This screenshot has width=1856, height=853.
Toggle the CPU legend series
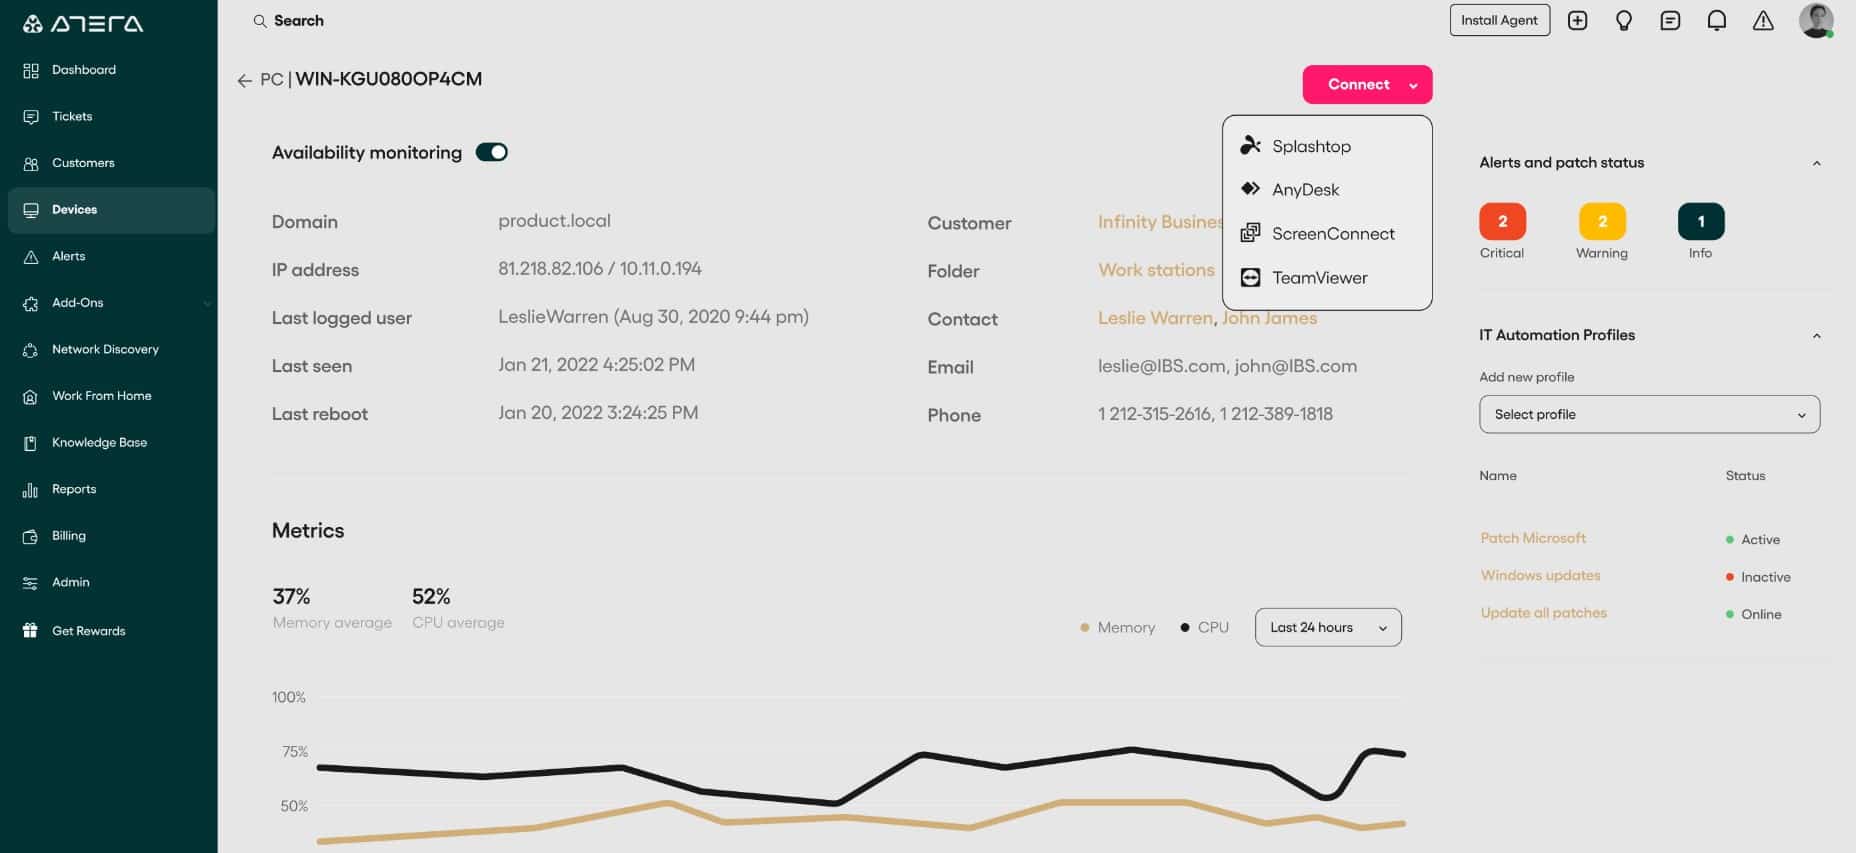click(x=1204, y=627)
